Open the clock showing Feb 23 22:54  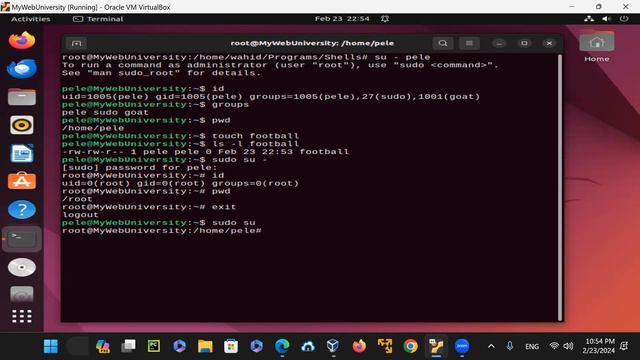[342, 19]
